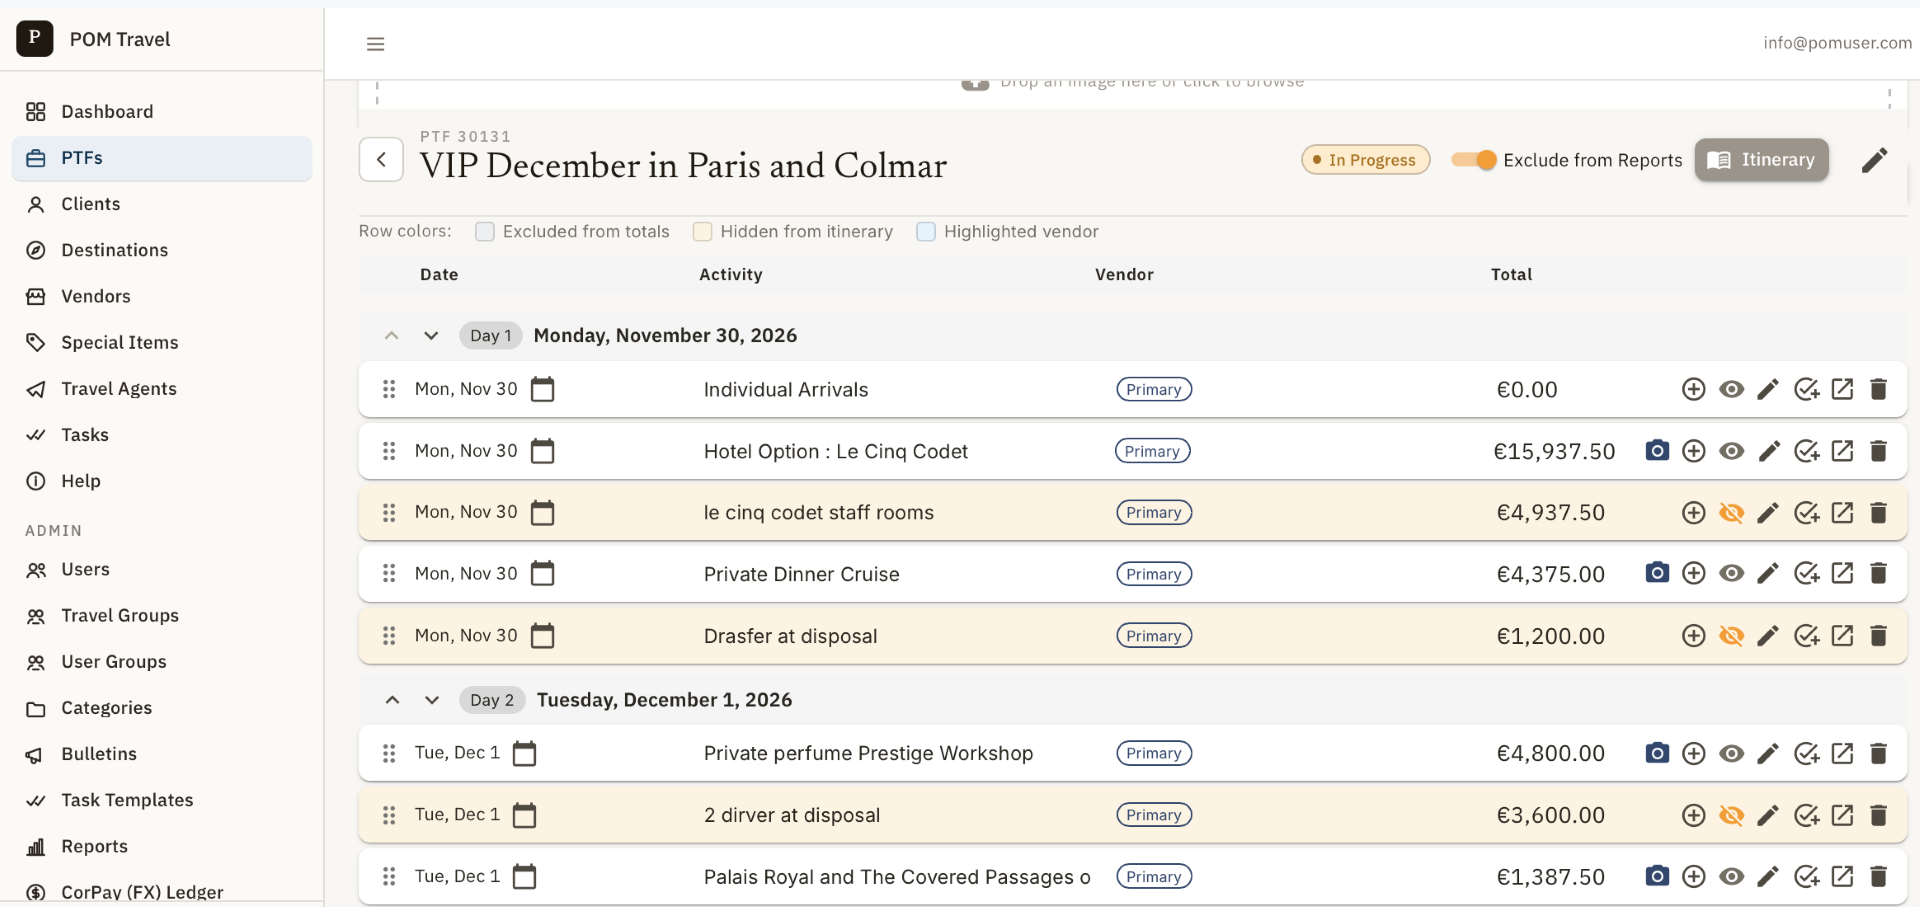
Task: Navigate to Vendors page
Action: 162,296
